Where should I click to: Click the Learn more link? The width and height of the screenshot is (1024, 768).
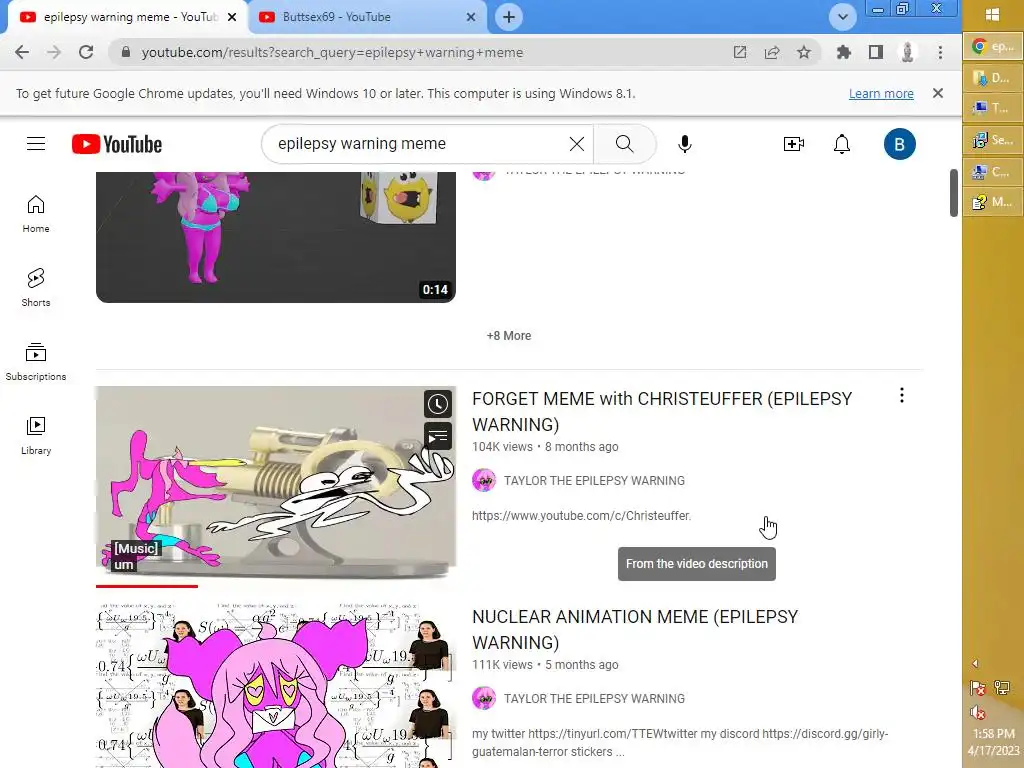click(881, 93)
